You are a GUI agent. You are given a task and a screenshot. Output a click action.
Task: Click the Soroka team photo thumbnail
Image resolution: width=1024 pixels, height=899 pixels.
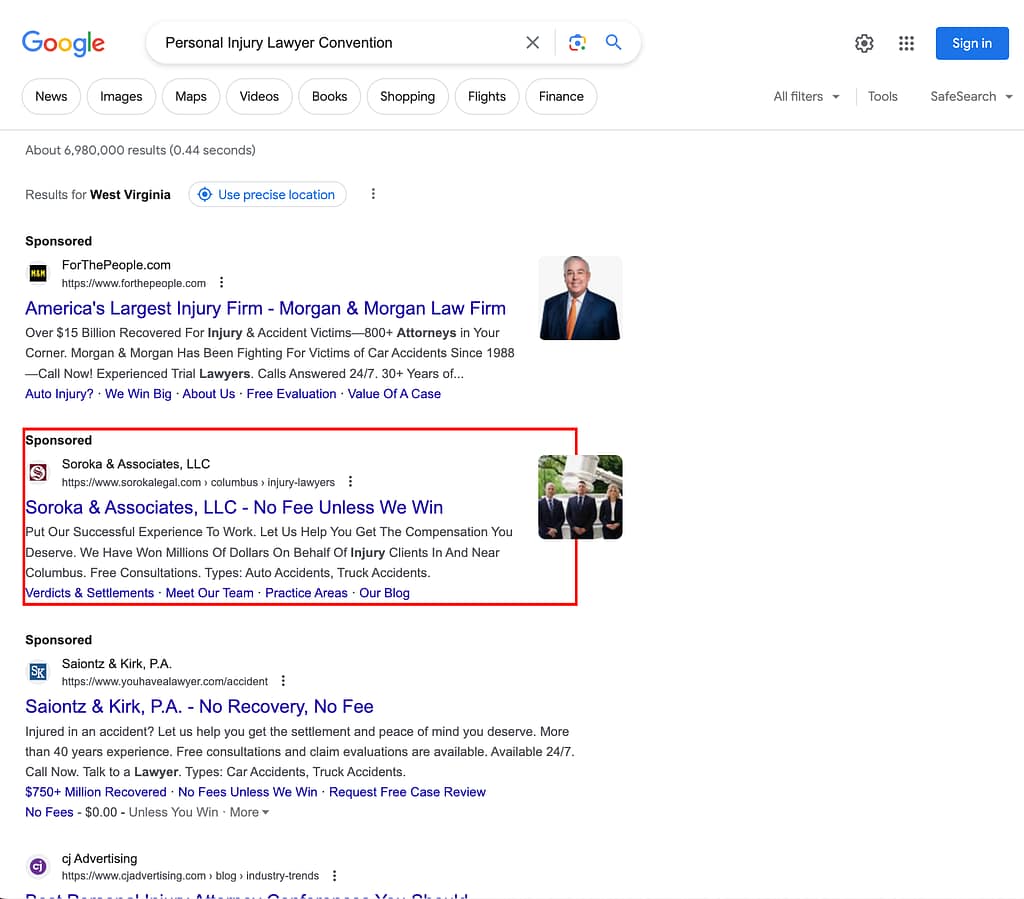click(580, 497)
